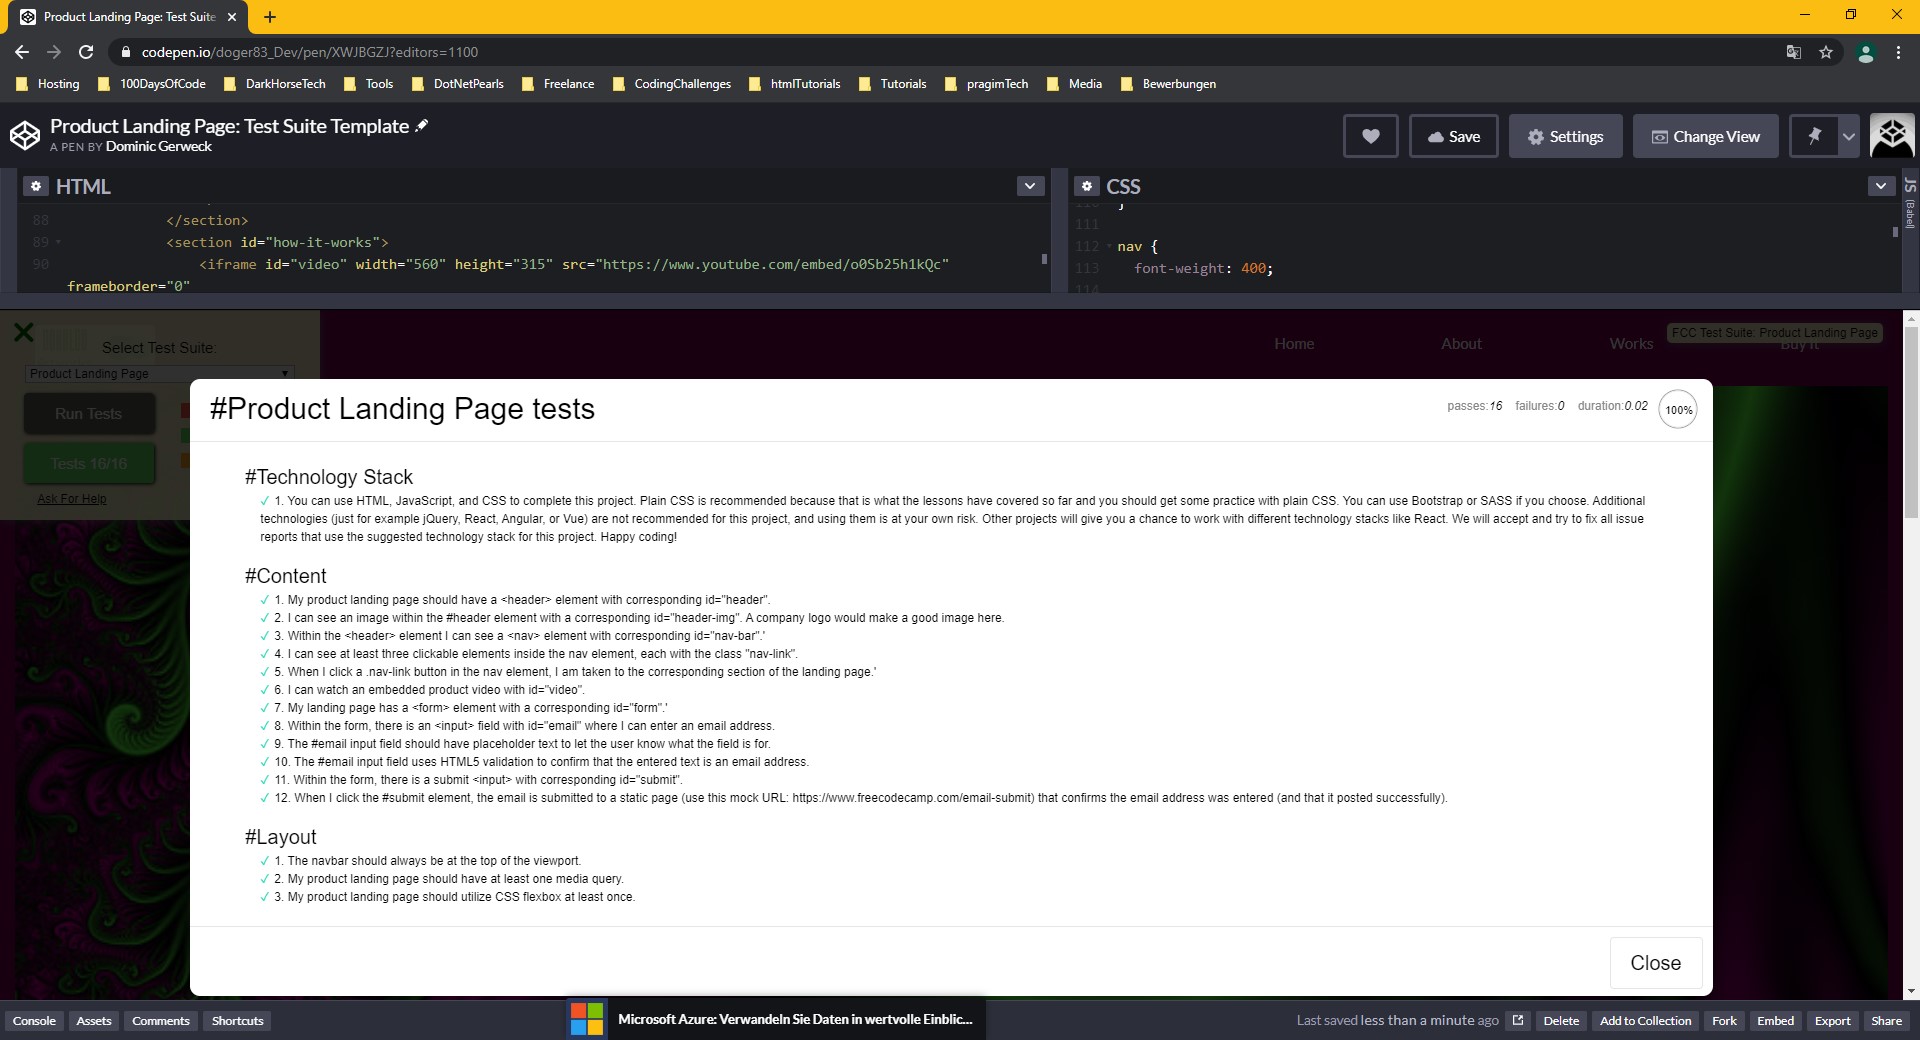
Task: Open the Console panel tab
Action: 34,1021
